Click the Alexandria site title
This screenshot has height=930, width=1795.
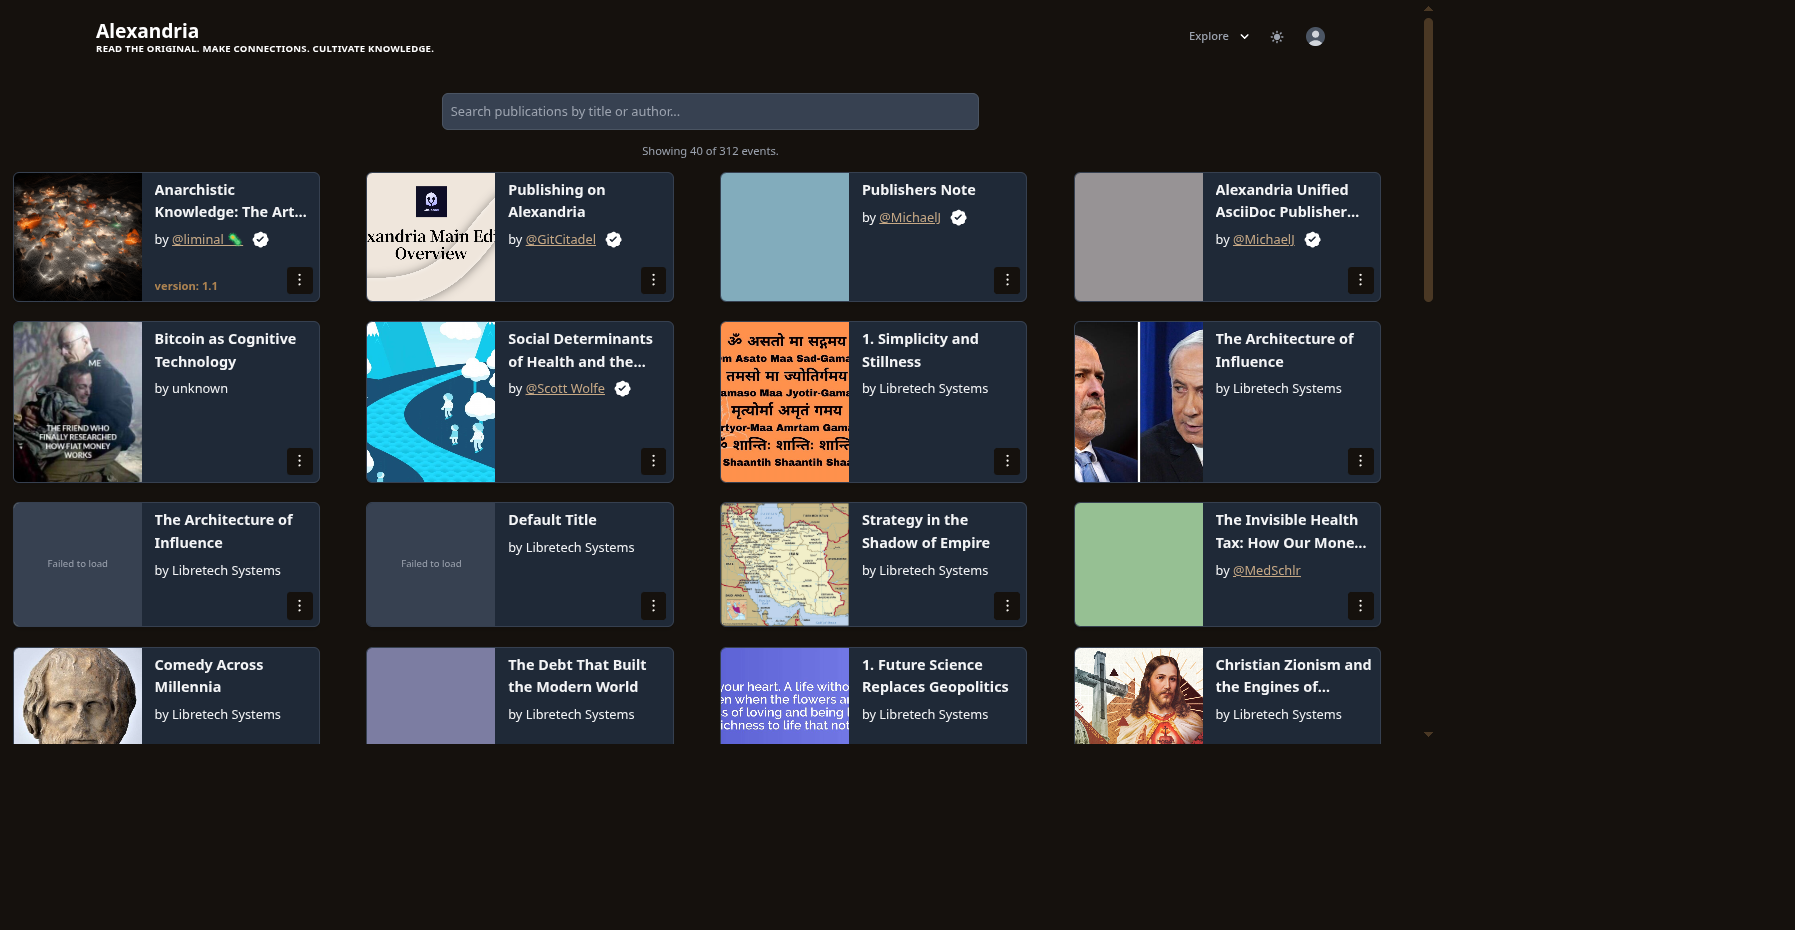(147, 31)
